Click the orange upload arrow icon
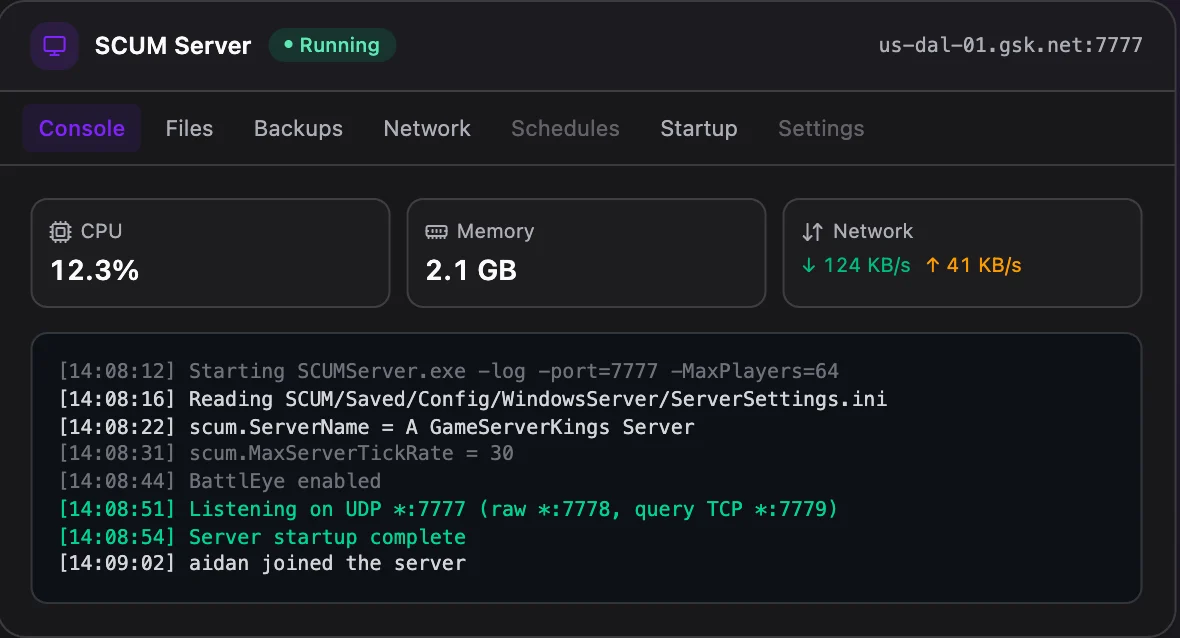 click(x=932, y=265)
